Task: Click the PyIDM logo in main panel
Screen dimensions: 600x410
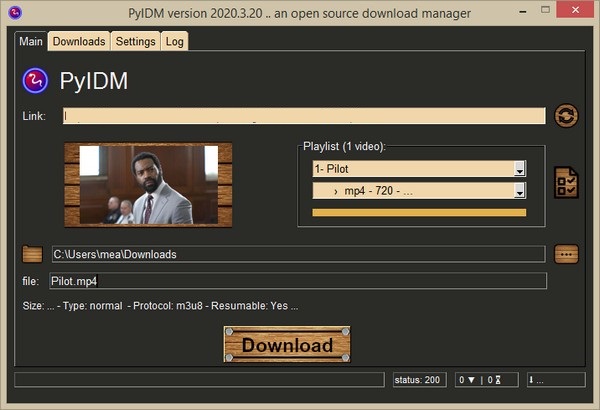Action: (x=35, y=81)
